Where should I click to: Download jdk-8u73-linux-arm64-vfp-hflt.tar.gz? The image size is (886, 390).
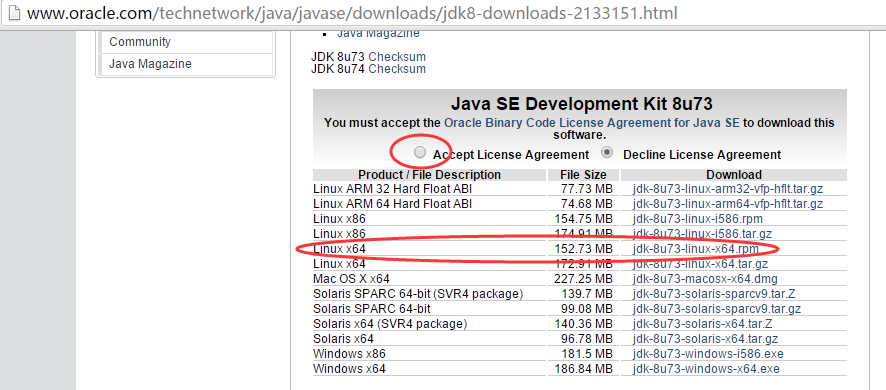coord(728,203)
